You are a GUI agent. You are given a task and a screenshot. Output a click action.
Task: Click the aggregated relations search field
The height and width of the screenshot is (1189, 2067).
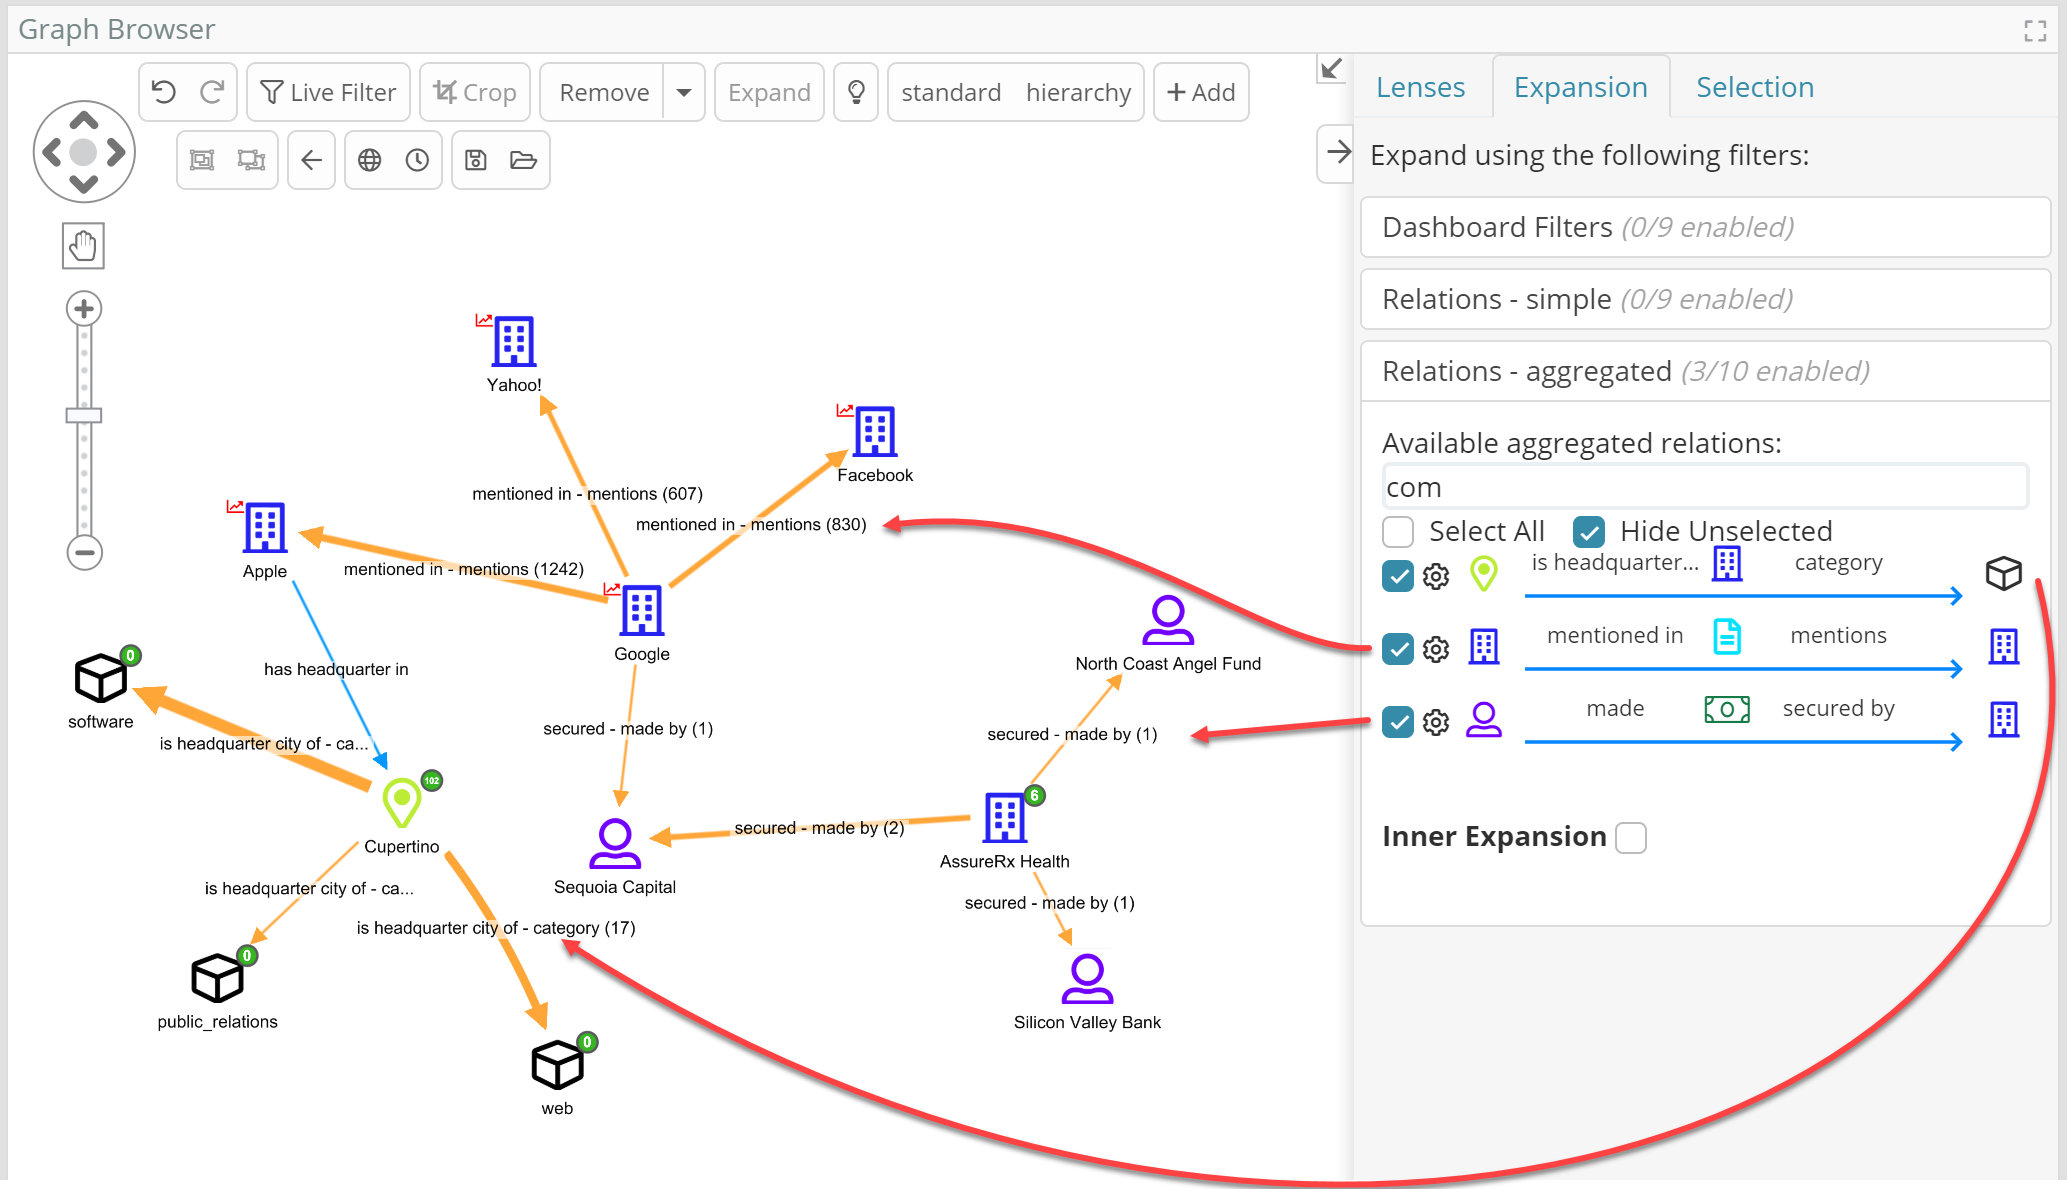coord(1705,487)
